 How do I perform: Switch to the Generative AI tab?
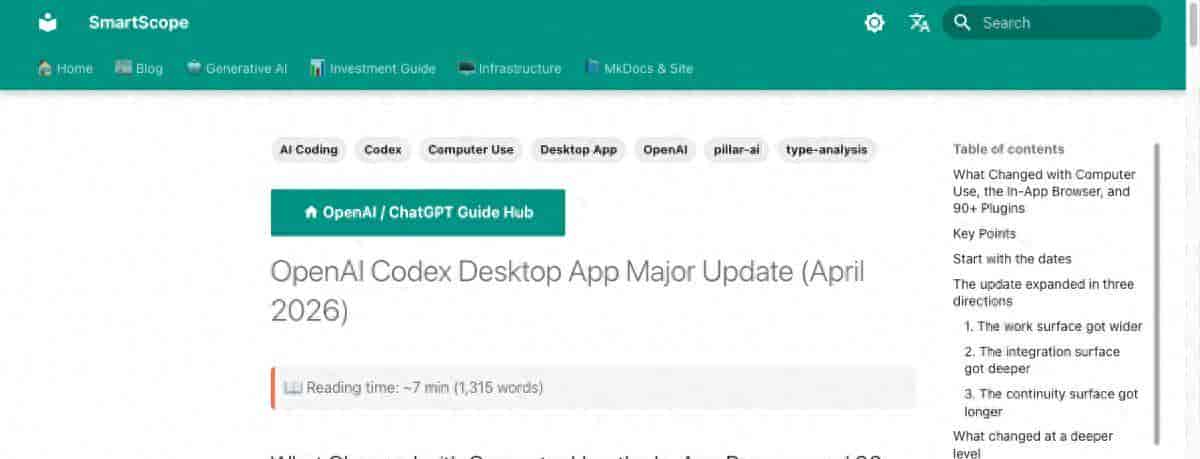click(x=237, y=68)
